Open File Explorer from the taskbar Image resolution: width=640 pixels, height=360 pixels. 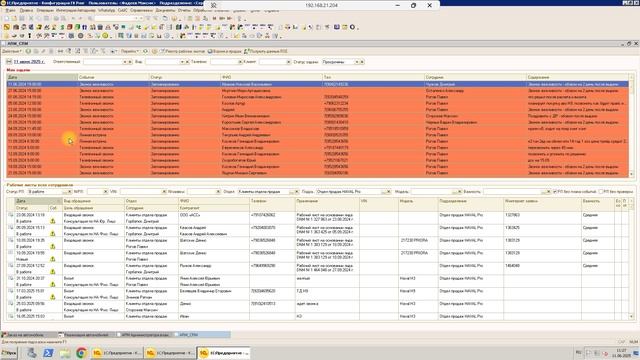[x=65, y=353]
